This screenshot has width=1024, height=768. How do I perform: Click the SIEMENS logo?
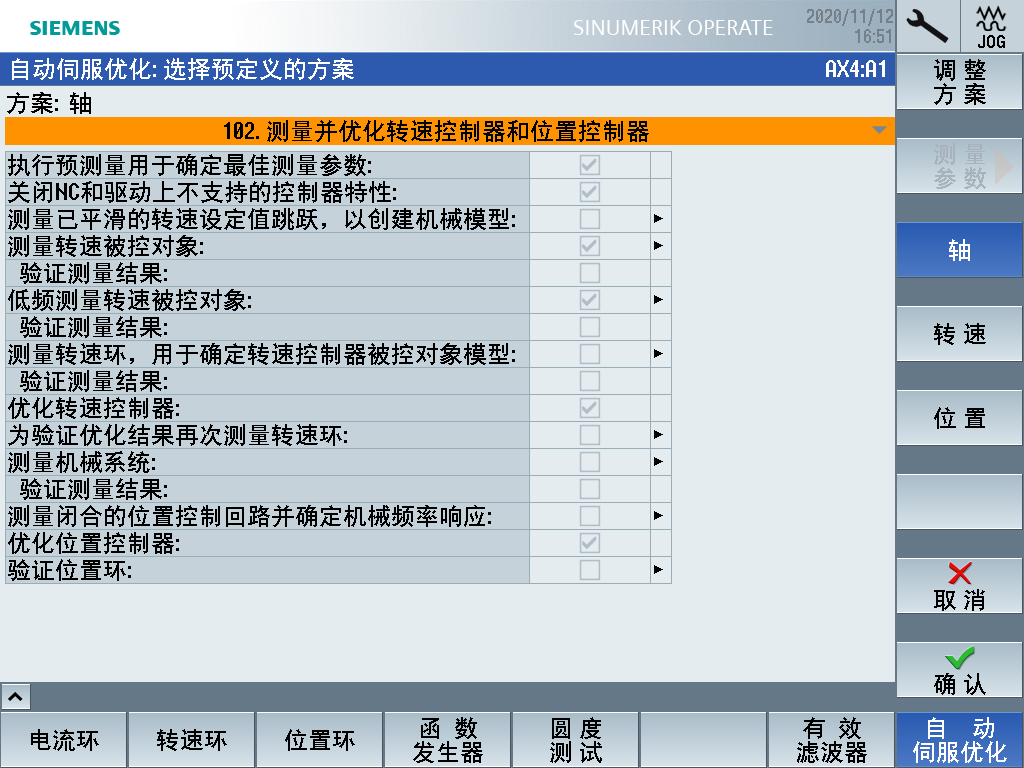click(x=75, y=28)
